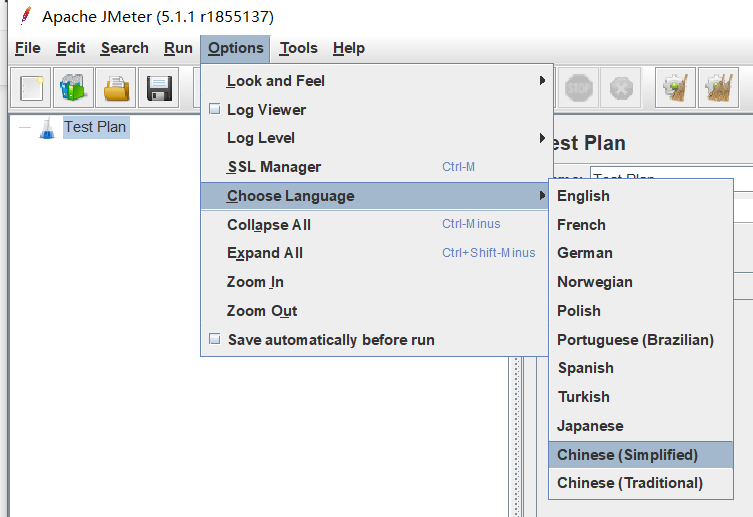Click the New test plan toolbar icon
753x517 pixels.
31,88
